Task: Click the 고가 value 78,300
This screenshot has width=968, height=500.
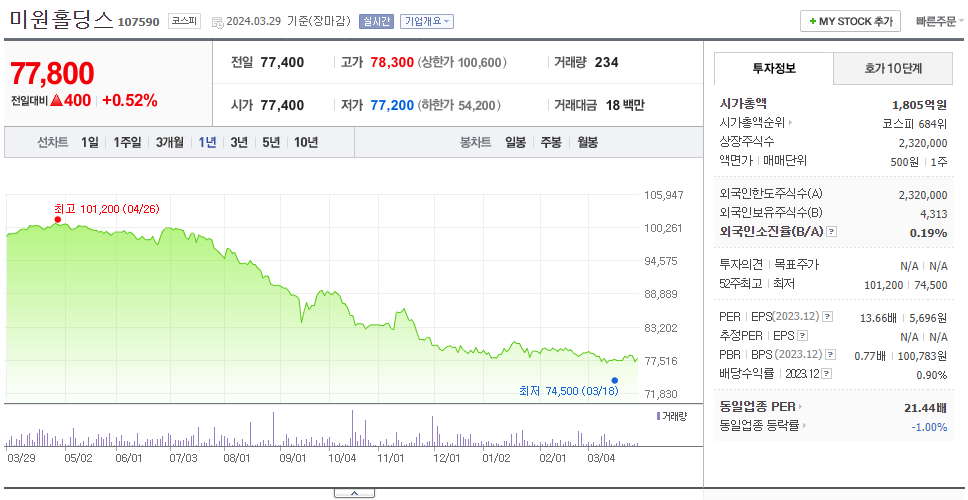Action: coord(392,62)
